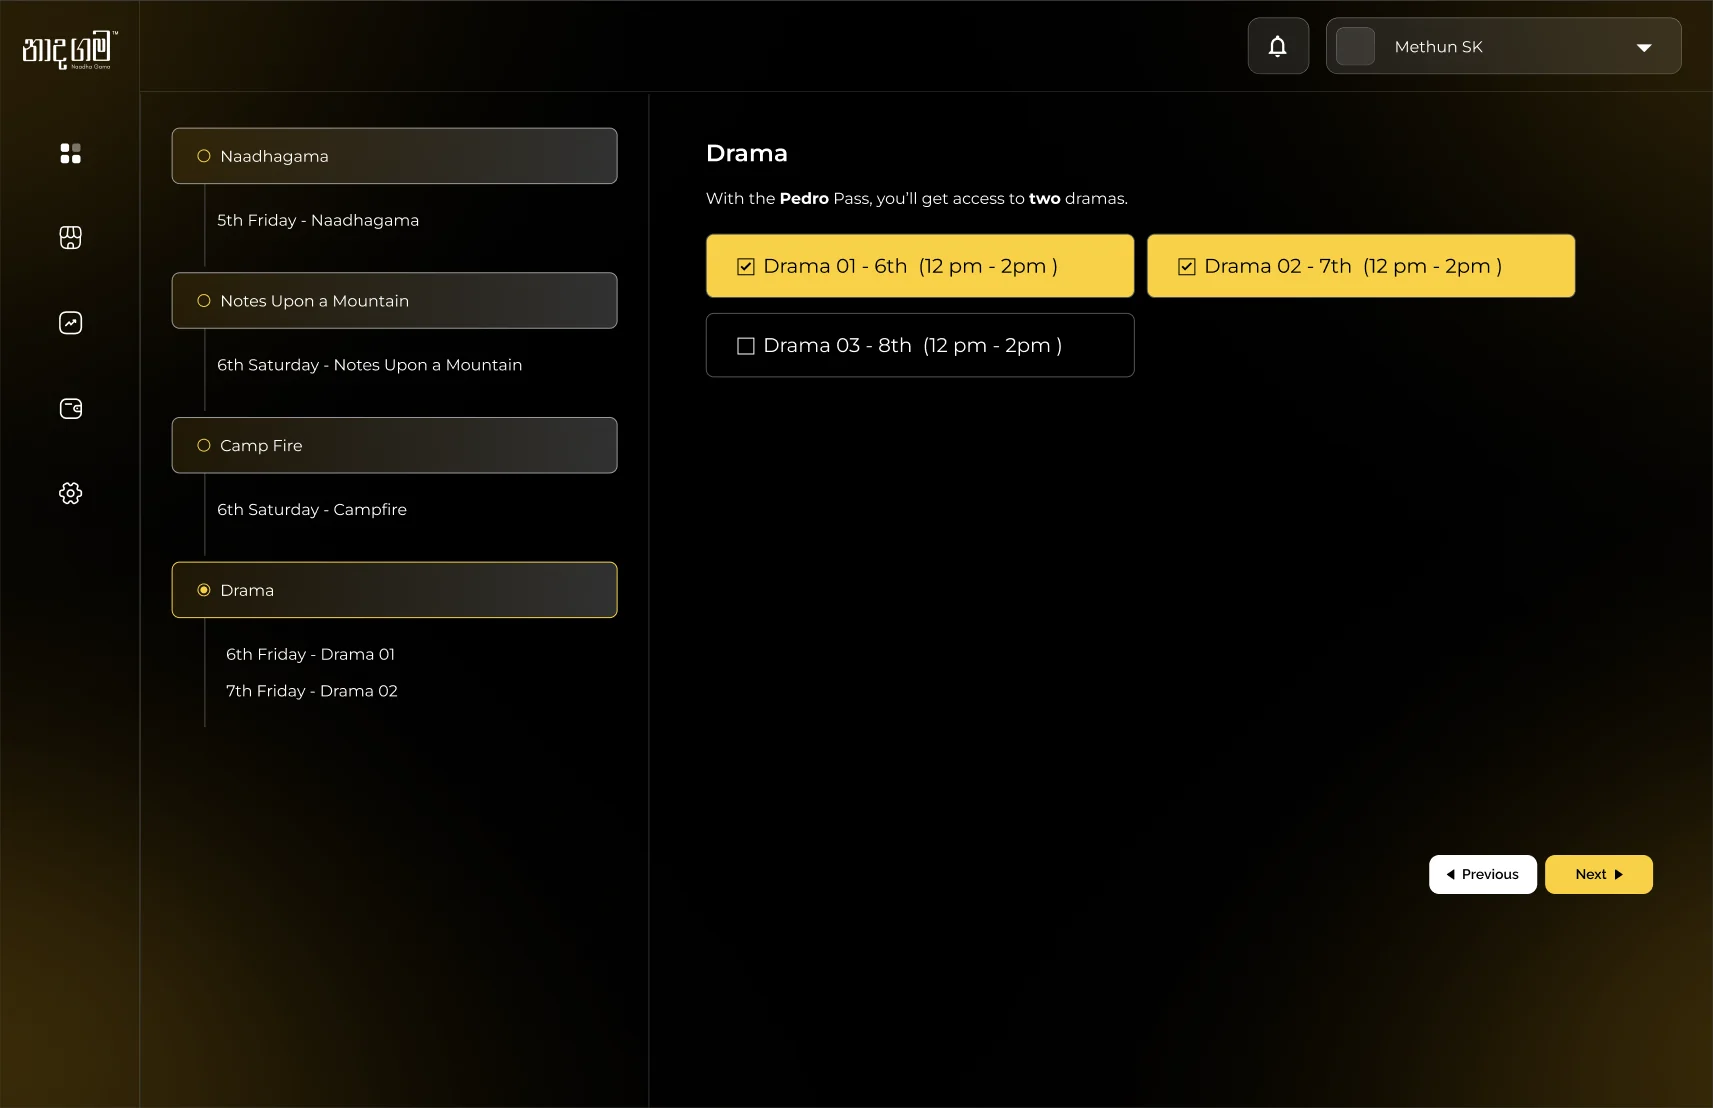The image size is (1713, 1108).
Task: Select the Camp Fire radio button
Action: pos(204,446)
